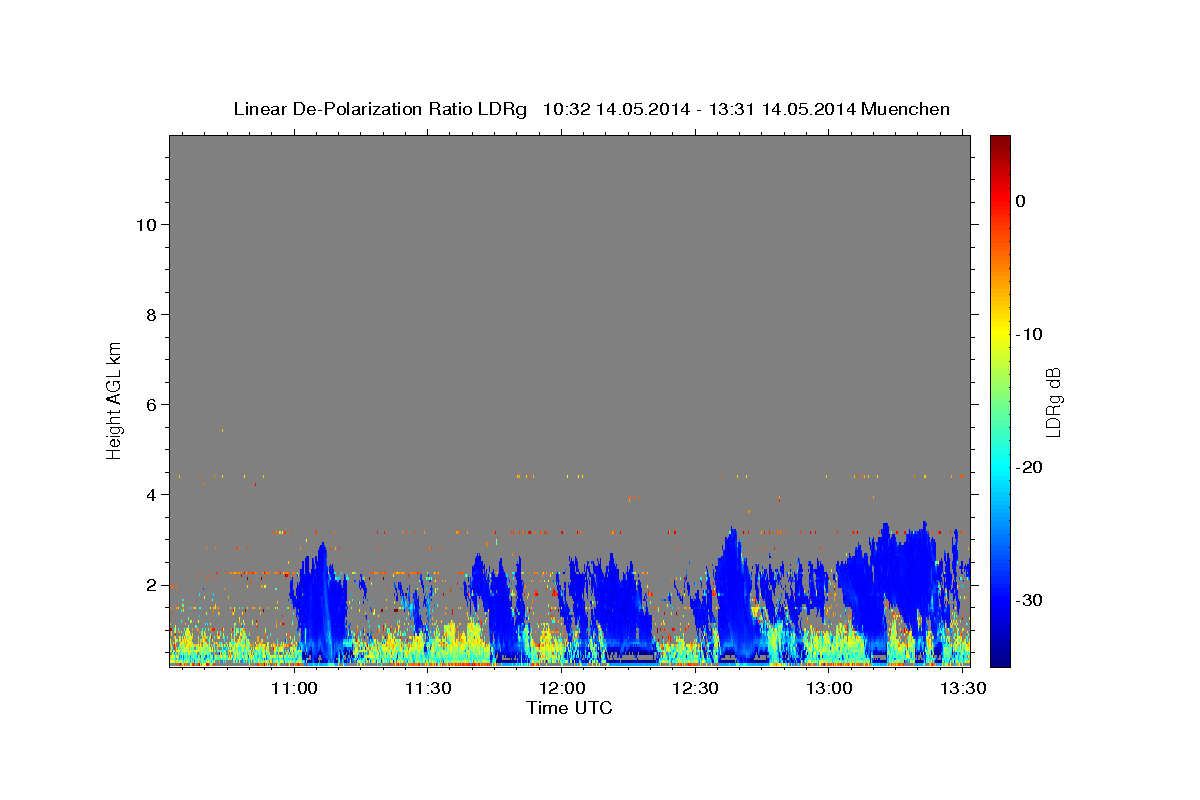Screen dimensions: 1200x800
Task: Click the height tick label 6
Action: [x=152, y=405]
